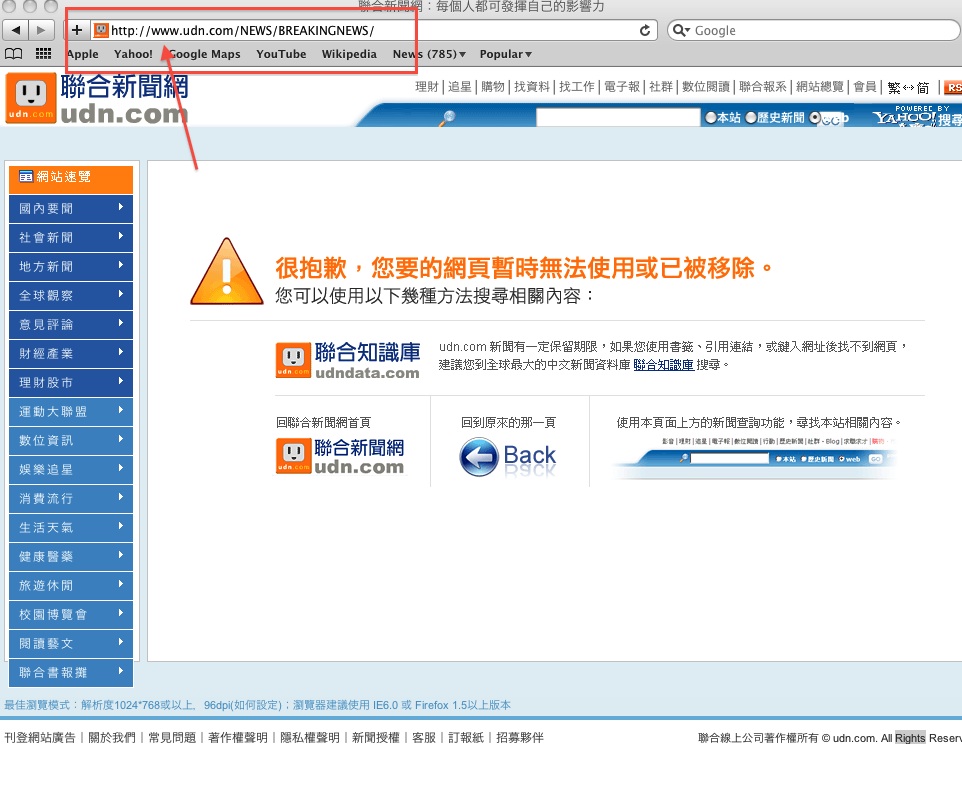Open the Wikipedia bookmark

pos(349,54)
